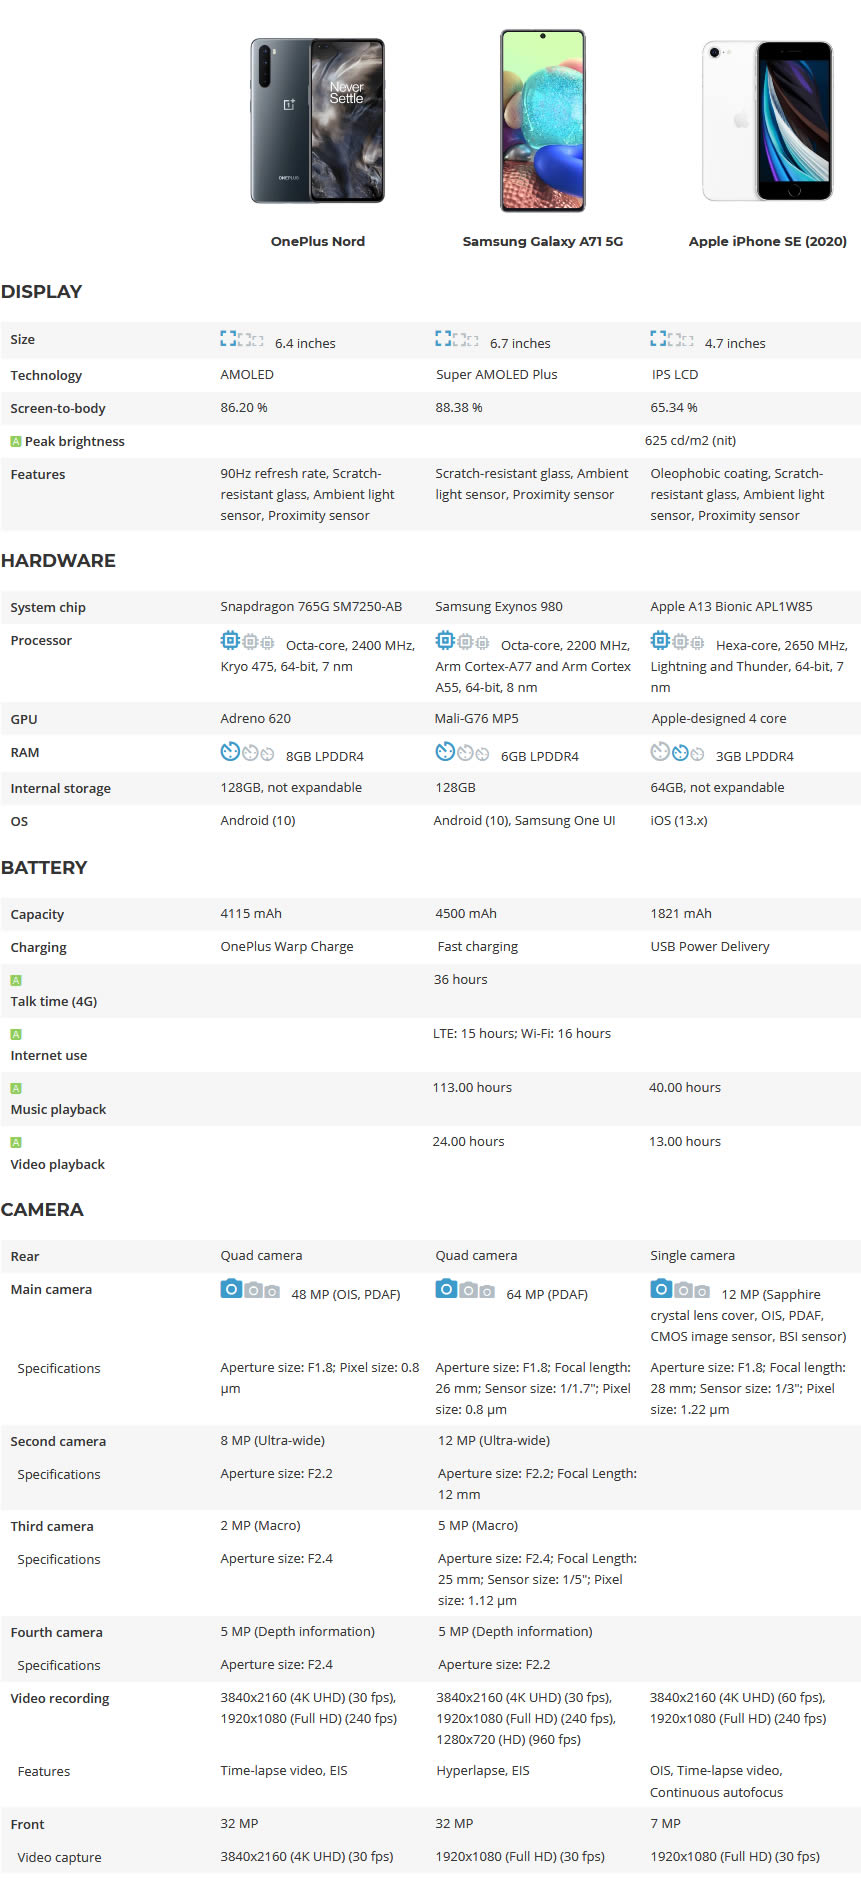The width and height of the screenshot is (861, 1900).
Task: Click the green icon above Talk time (4G)
Action: pos(16,980)
